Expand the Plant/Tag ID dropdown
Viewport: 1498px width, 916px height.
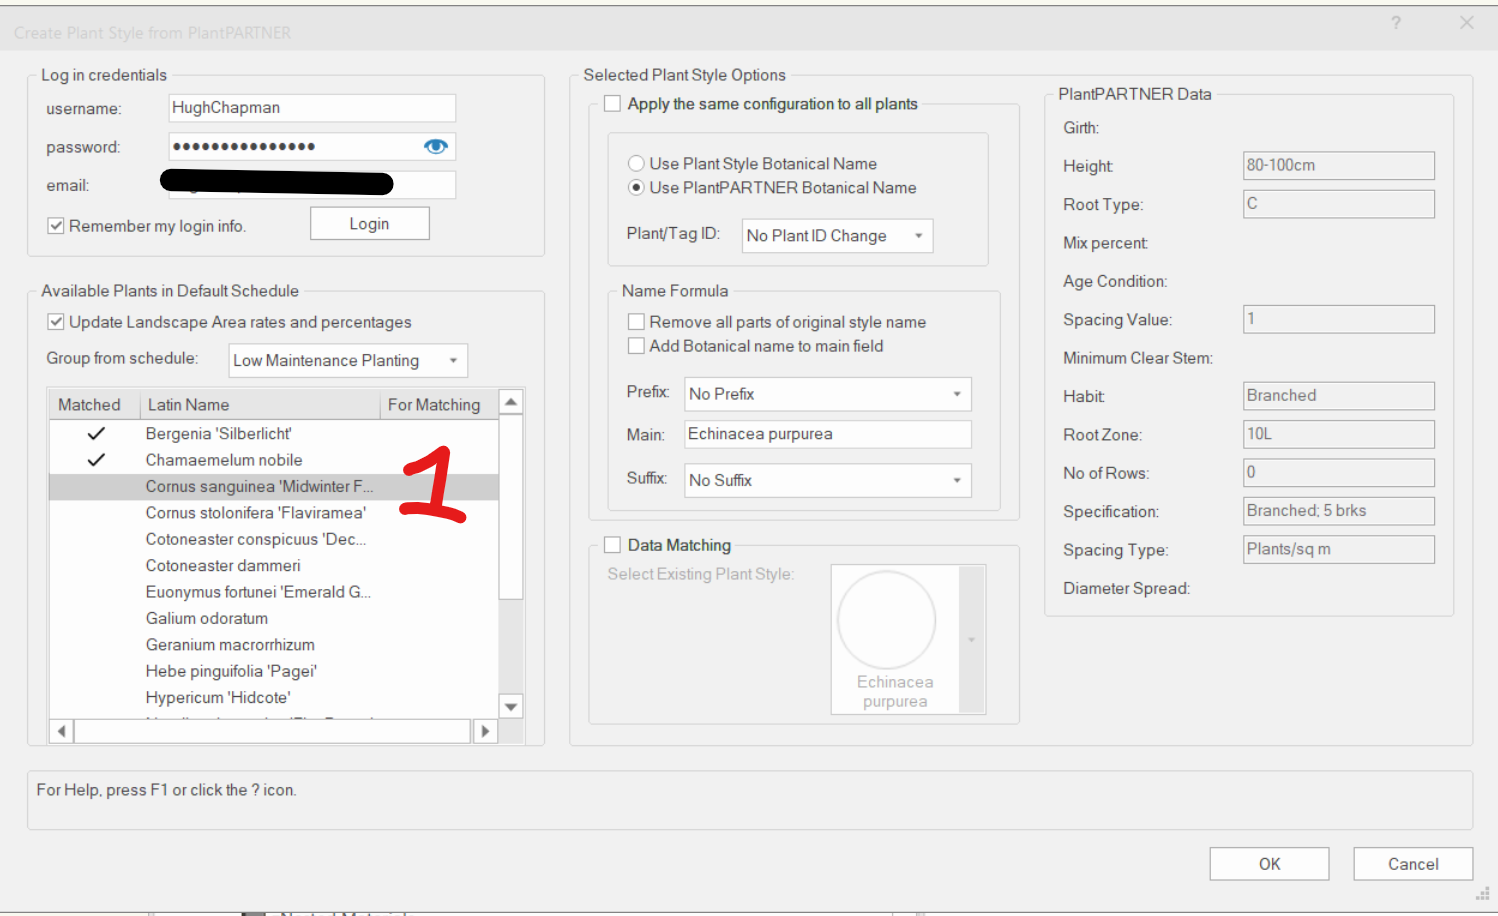coord(837,236)
